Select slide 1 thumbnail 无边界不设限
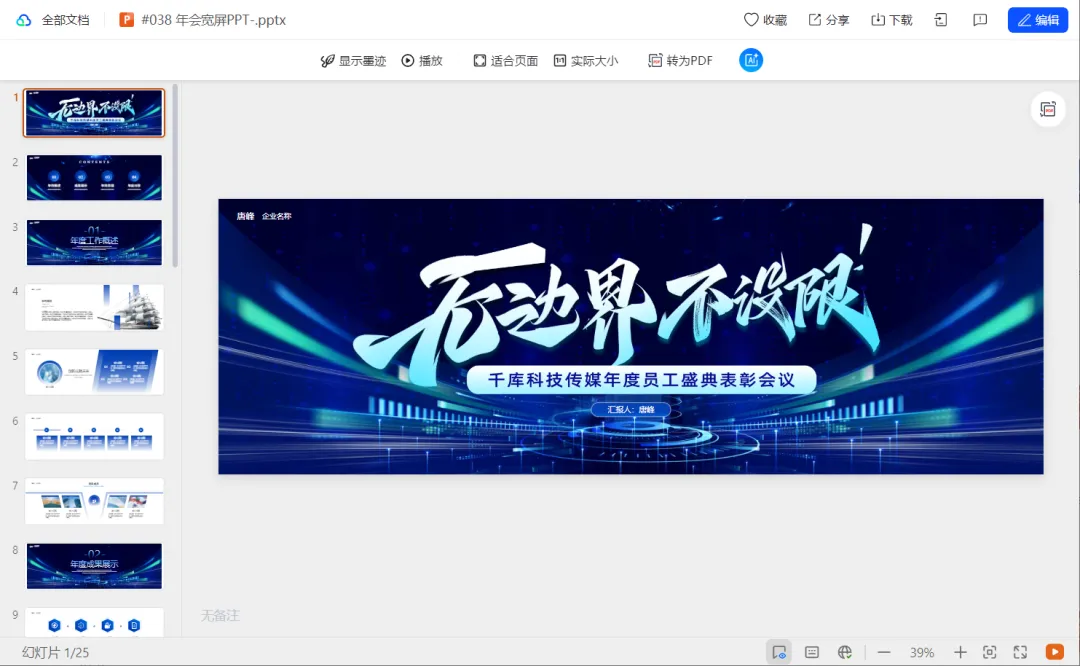The width and height of the screenshot is (1080, 666). click(94, 113)
